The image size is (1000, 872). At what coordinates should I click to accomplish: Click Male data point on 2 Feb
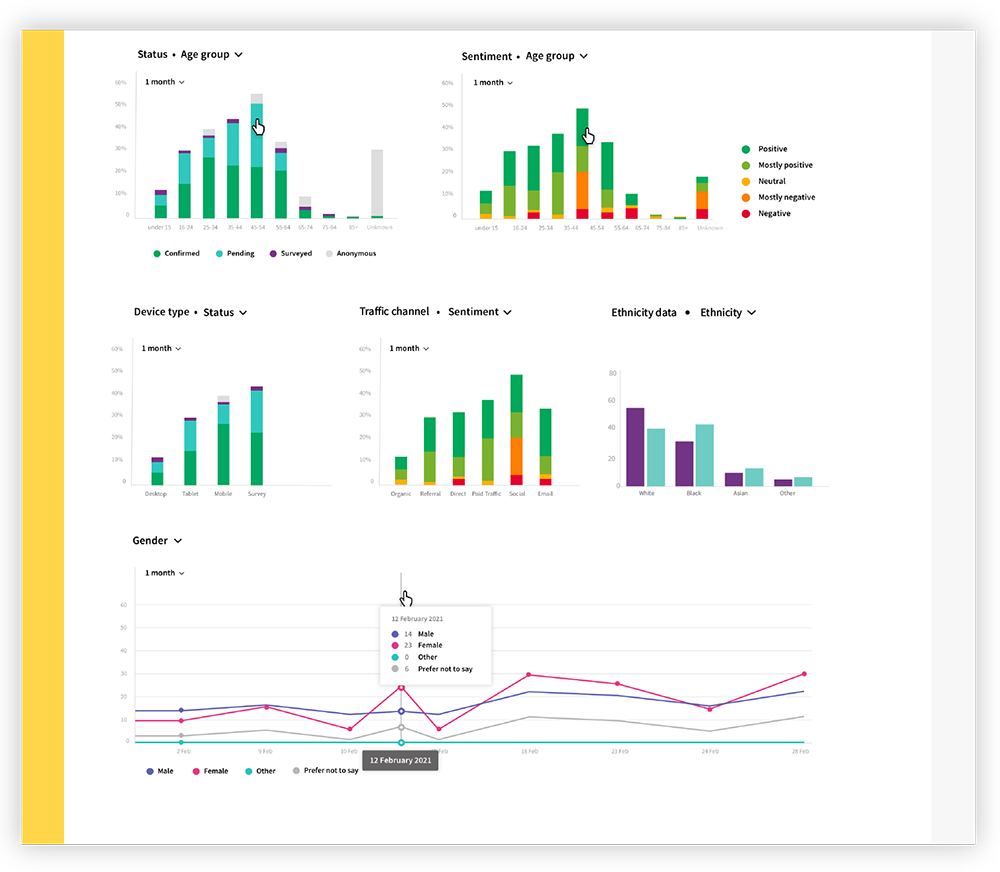181,711
